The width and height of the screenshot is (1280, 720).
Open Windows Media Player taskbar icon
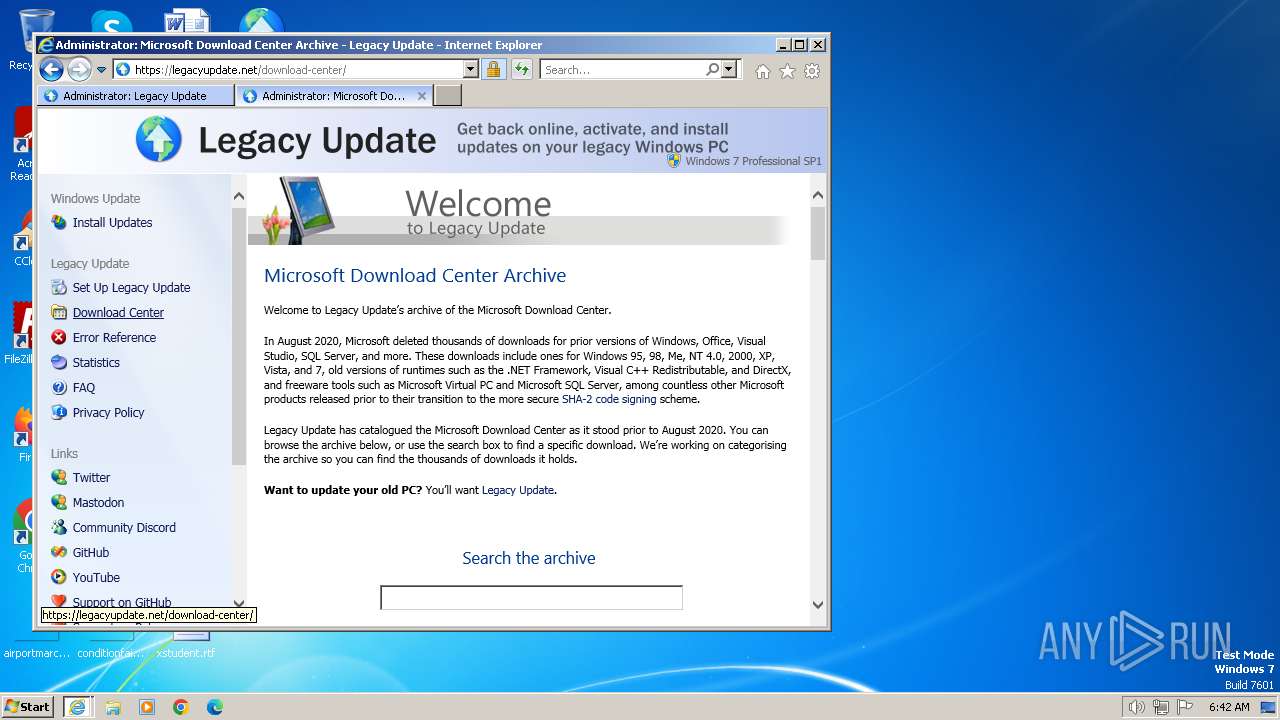coord(147,707)
